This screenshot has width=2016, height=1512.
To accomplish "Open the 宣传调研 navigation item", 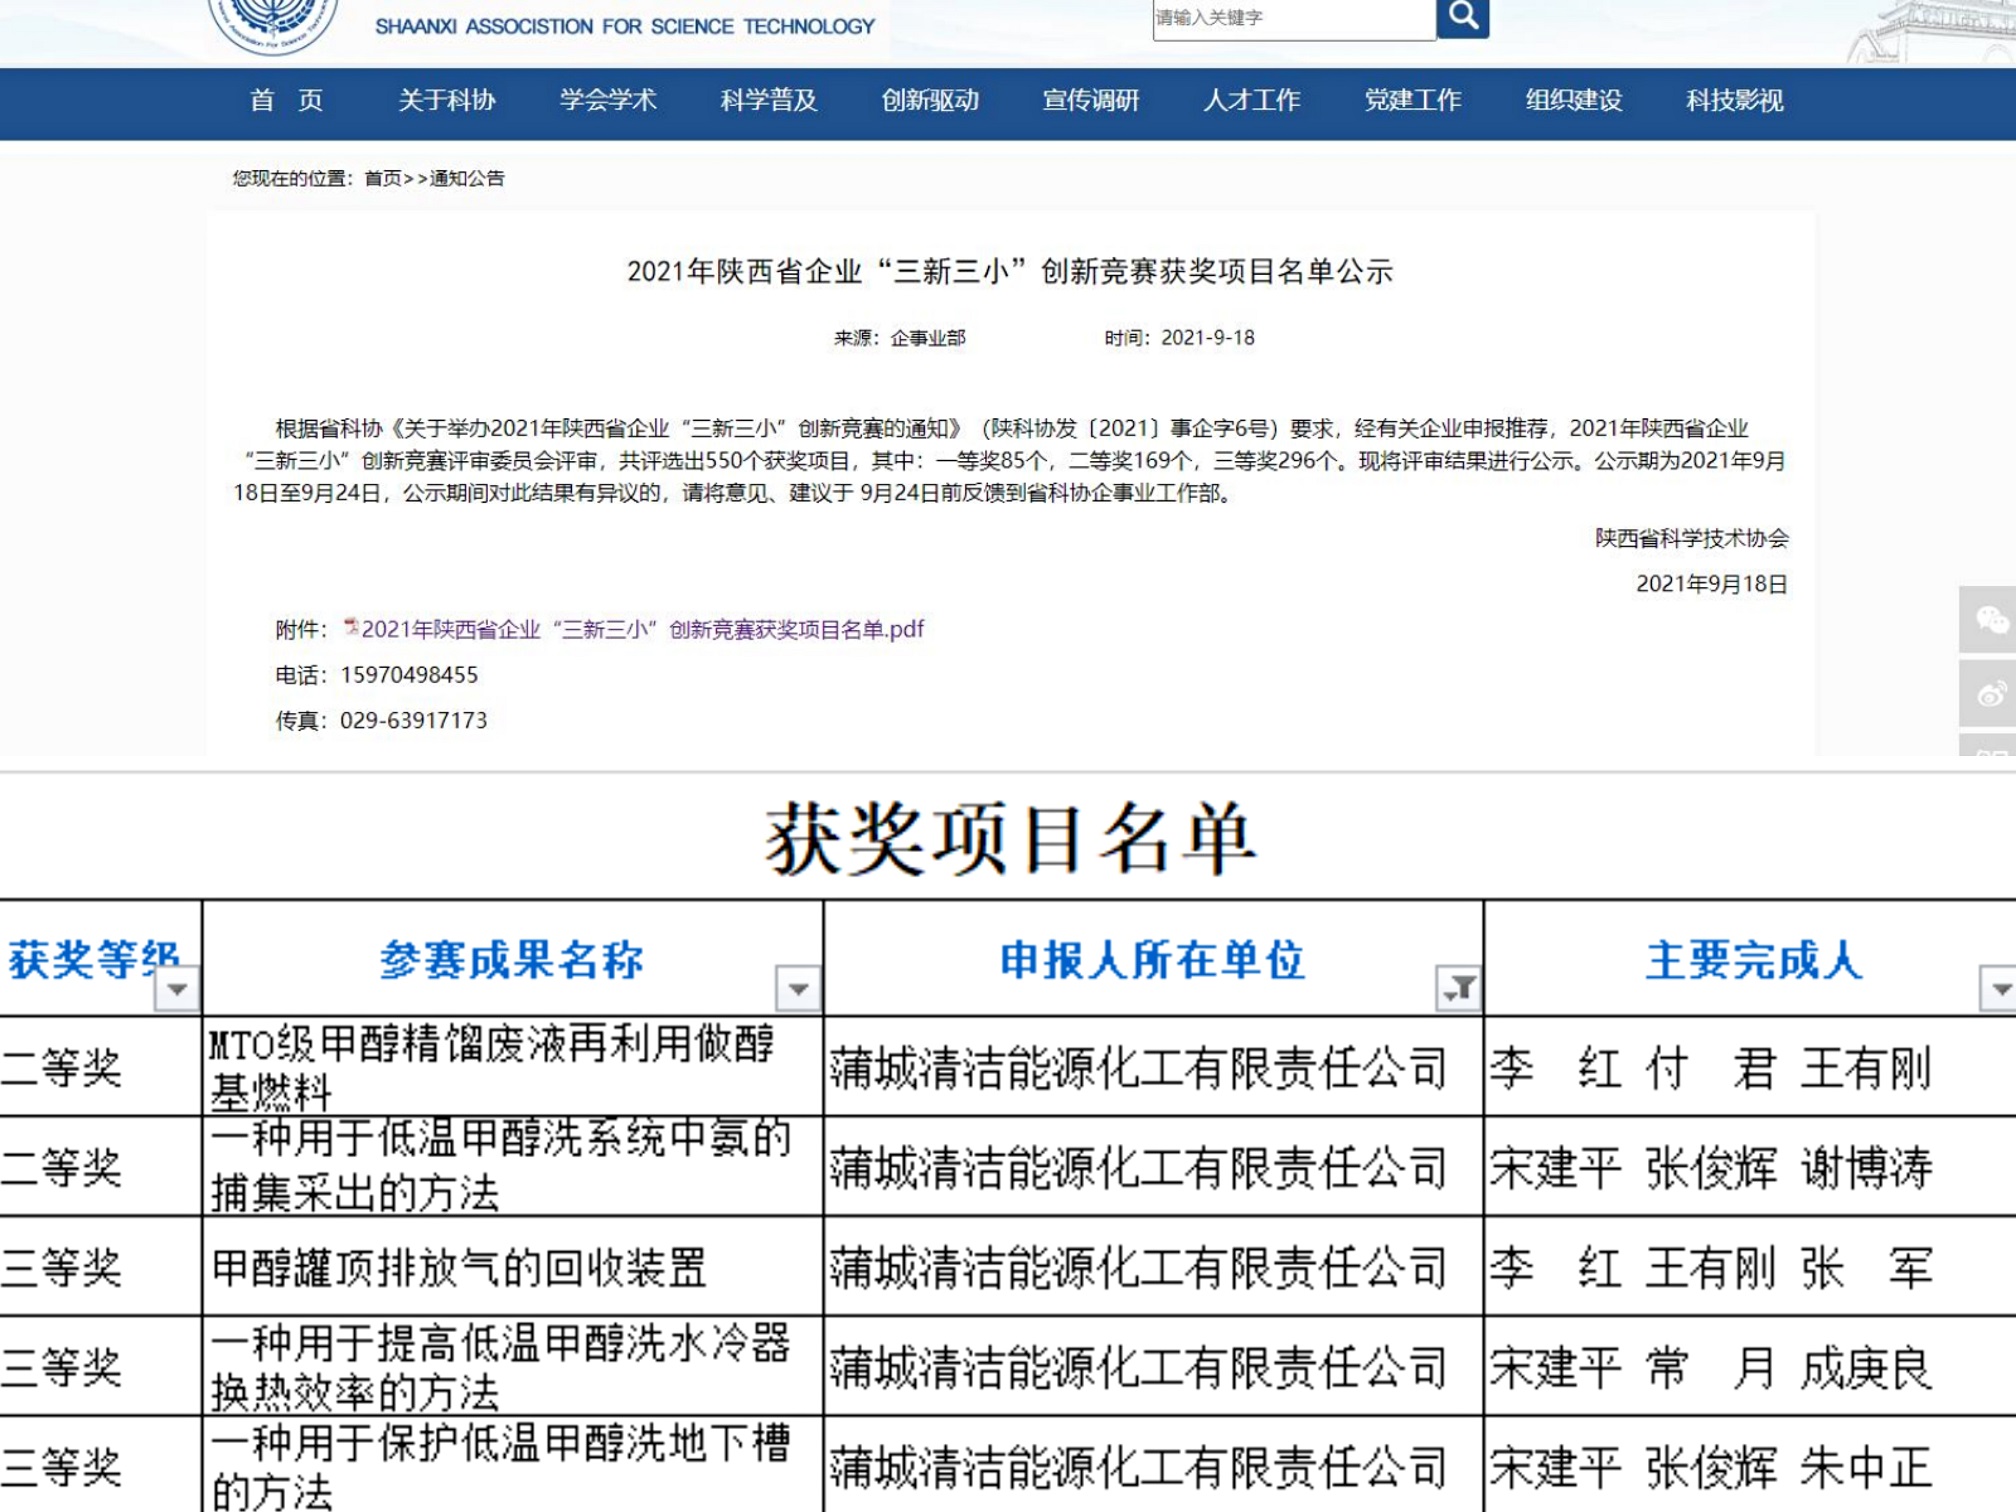I will click(1091, 100).
